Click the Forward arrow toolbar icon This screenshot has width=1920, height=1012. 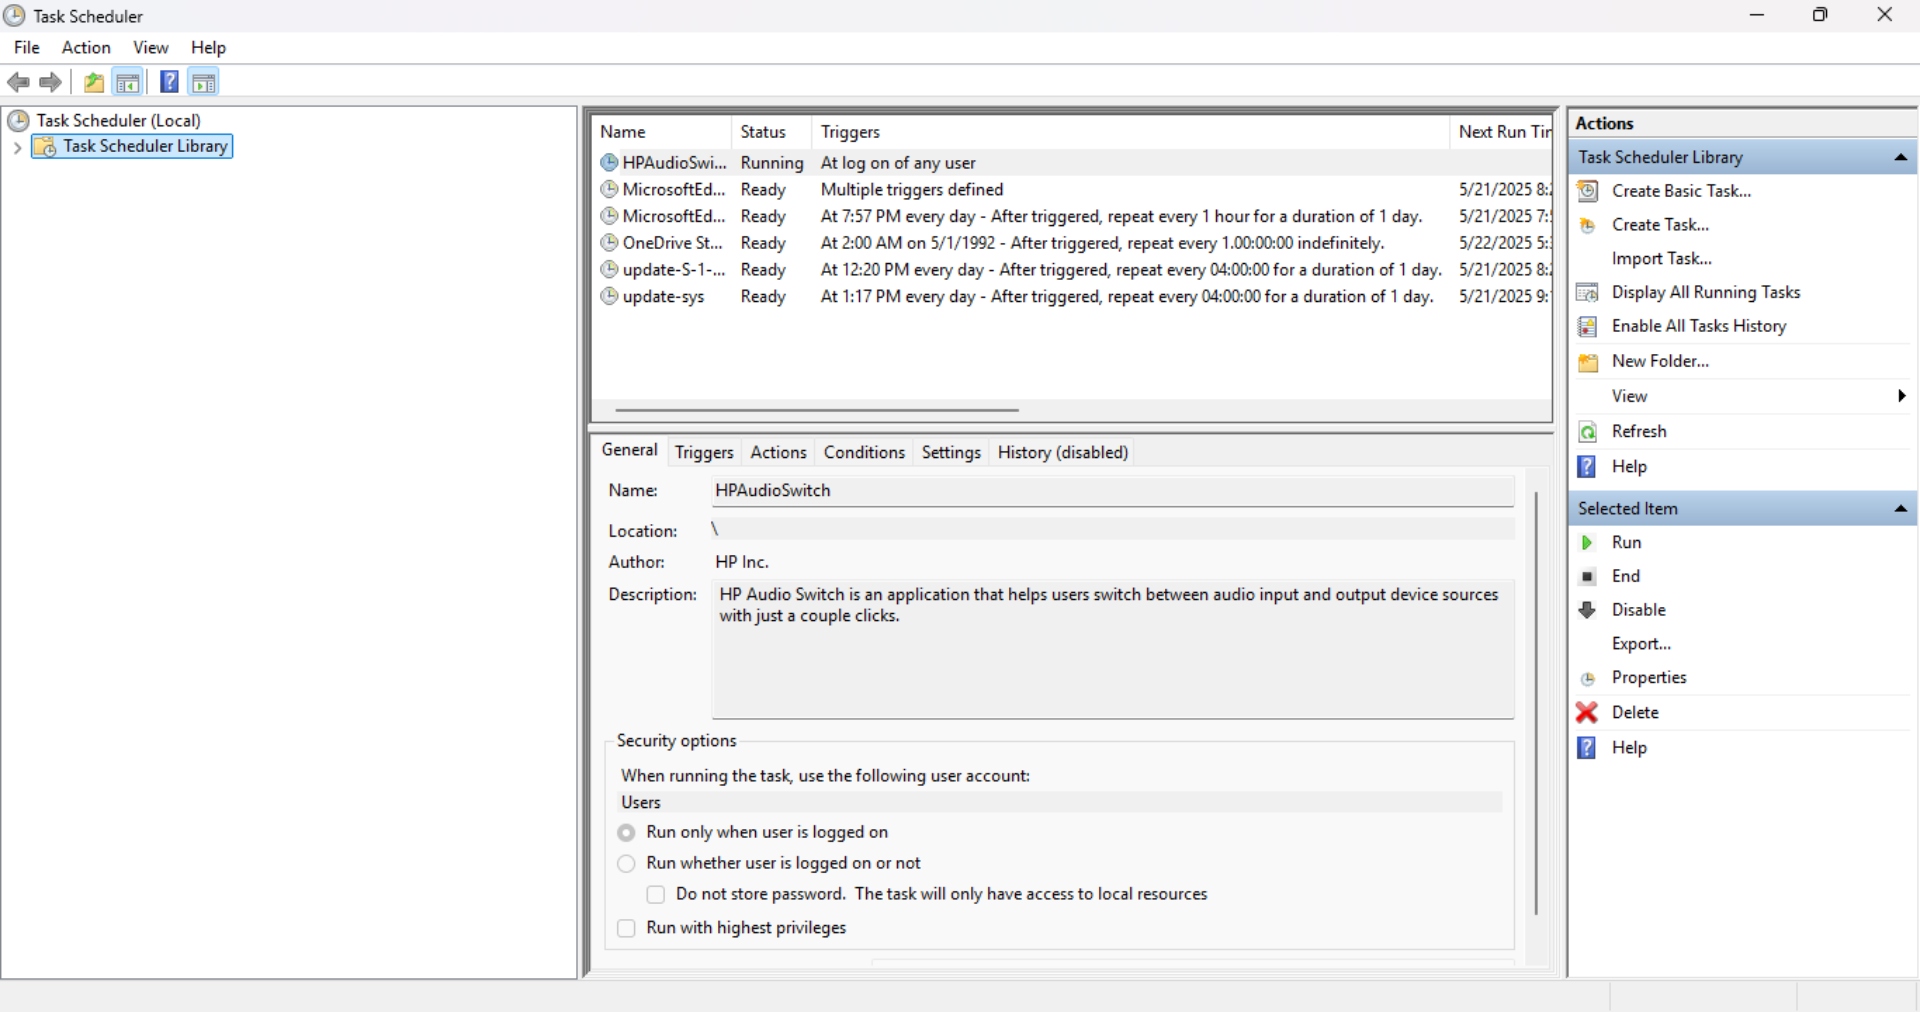(x=50, y=83)
